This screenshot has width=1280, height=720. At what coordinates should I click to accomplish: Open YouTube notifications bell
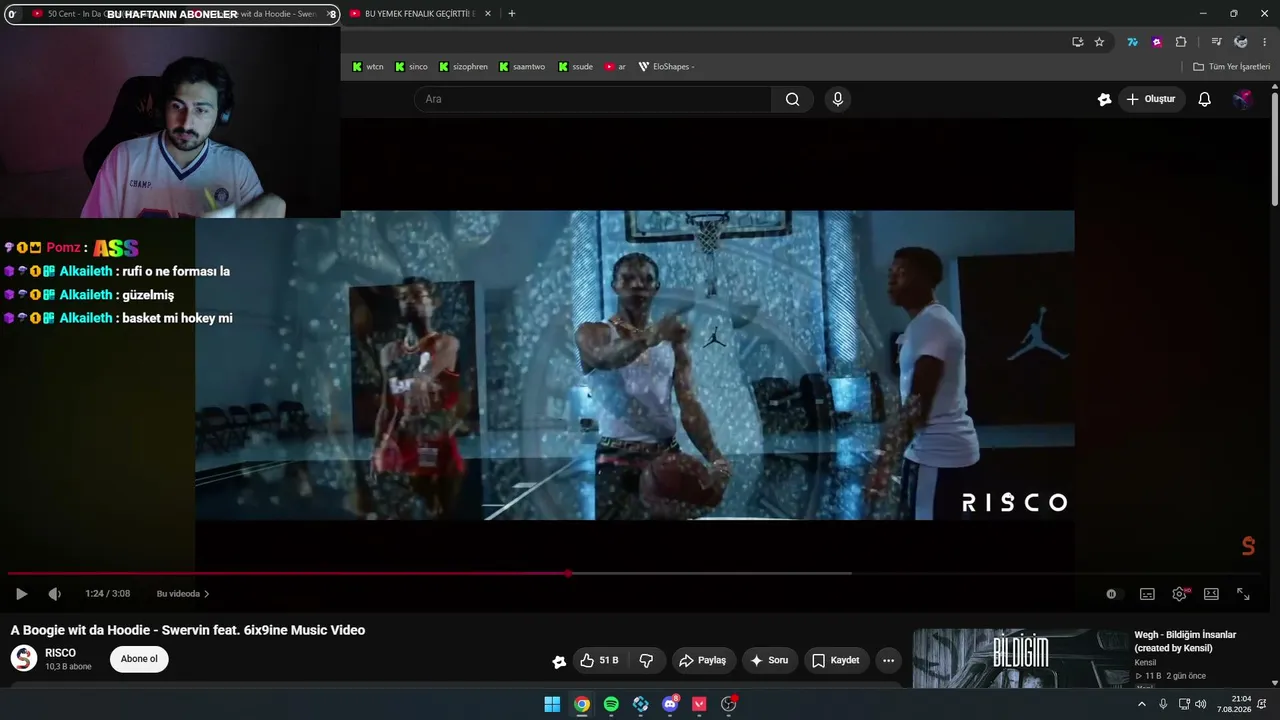click(1205, 99)
